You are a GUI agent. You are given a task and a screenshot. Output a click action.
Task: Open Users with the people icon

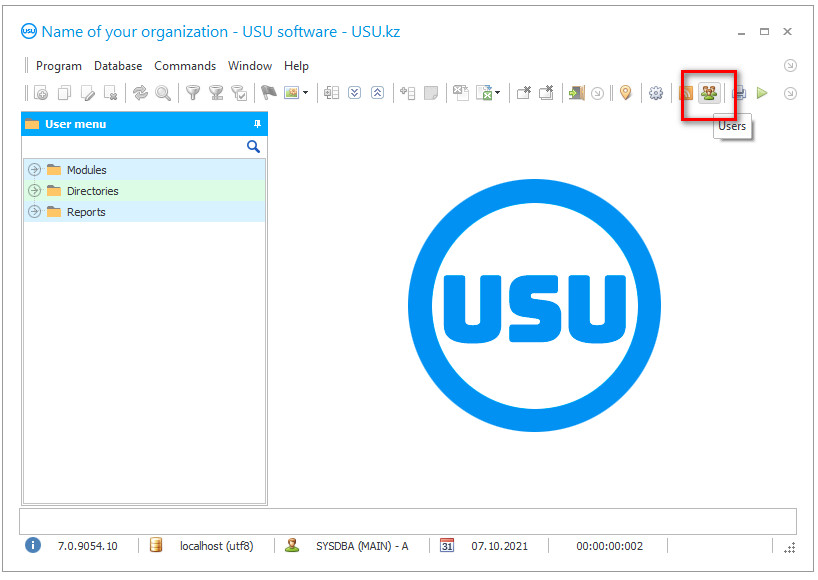coord(709,93)
